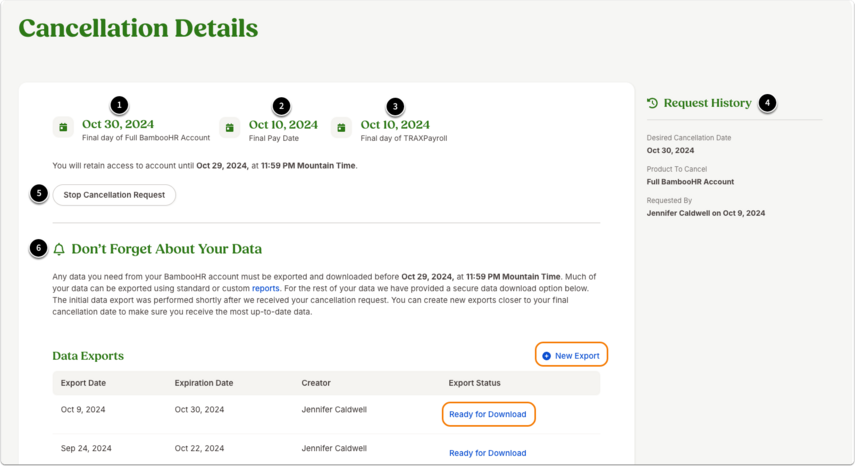Click calendar icon beside Oct 30, 2024 date

(63, 127)
